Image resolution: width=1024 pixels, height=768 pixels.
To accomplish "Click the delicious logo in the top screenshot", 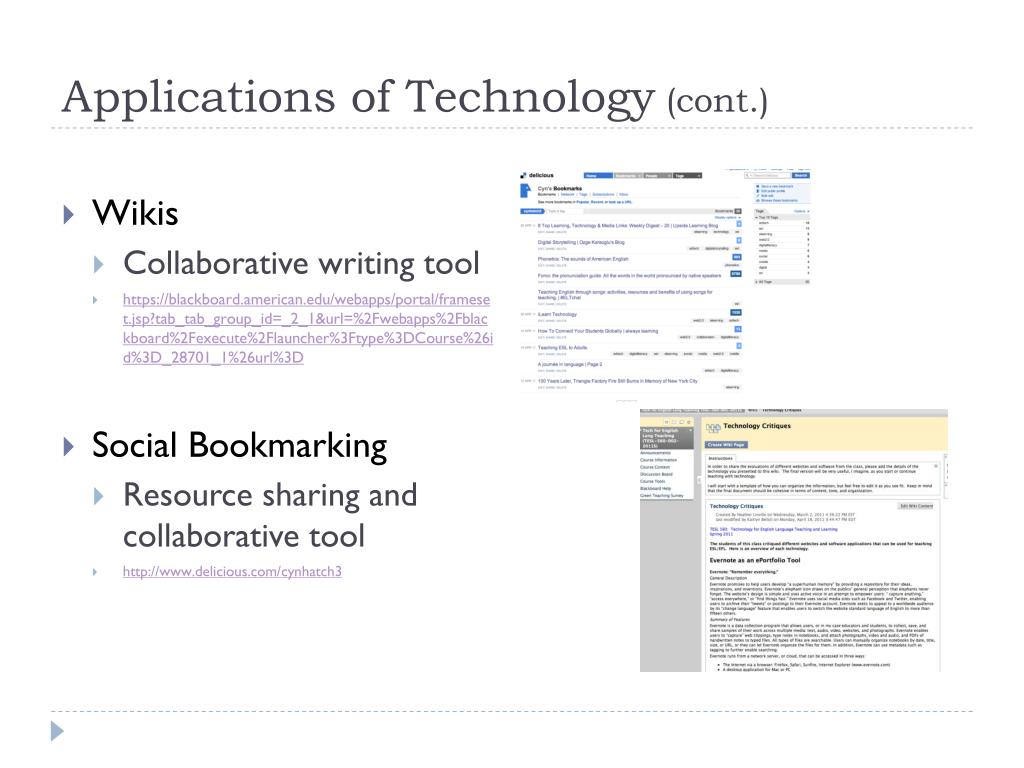I will pyautogui.click(x=537, y=175).
